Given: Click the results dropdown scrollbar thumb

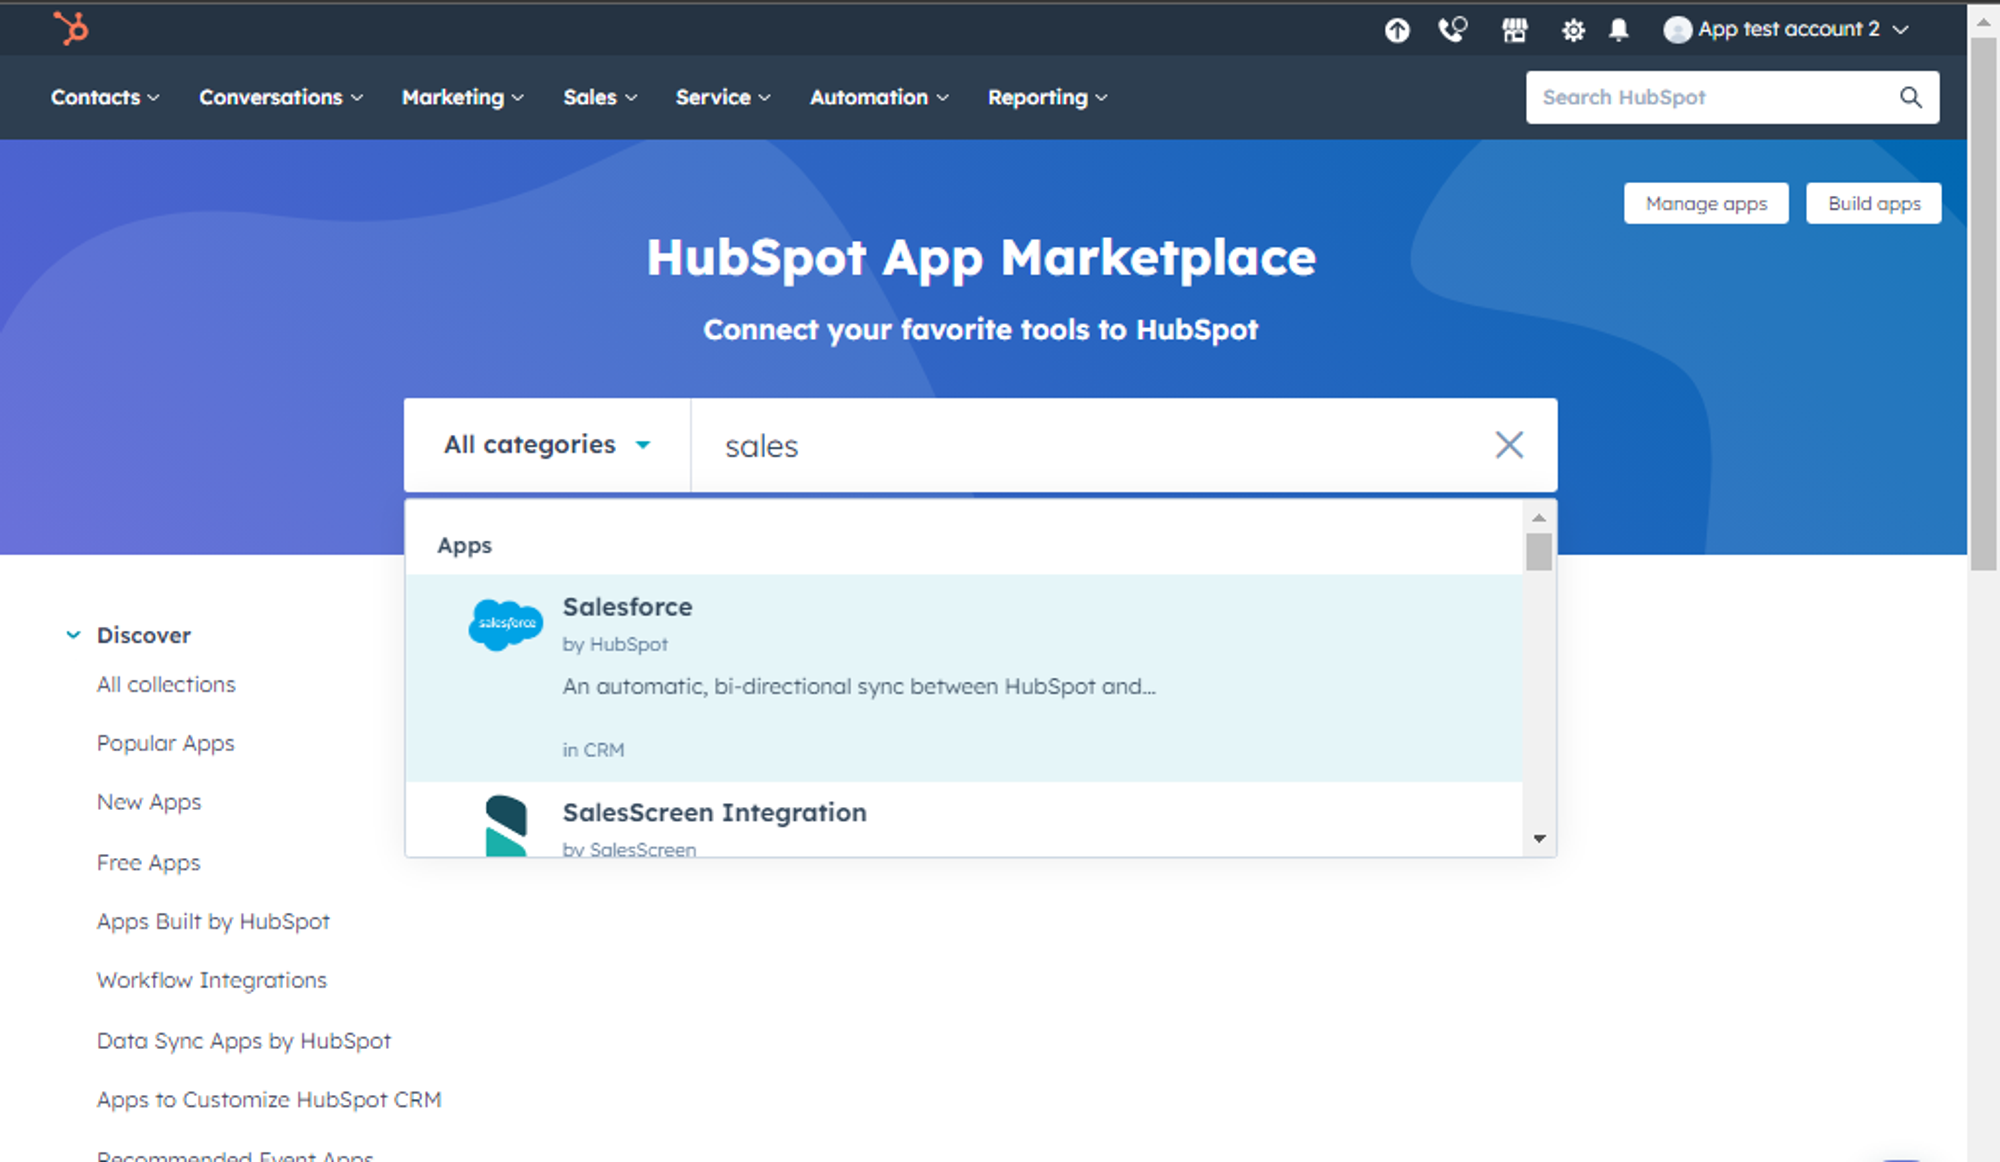Looking at the screenshot, I should click(1539, 552).
